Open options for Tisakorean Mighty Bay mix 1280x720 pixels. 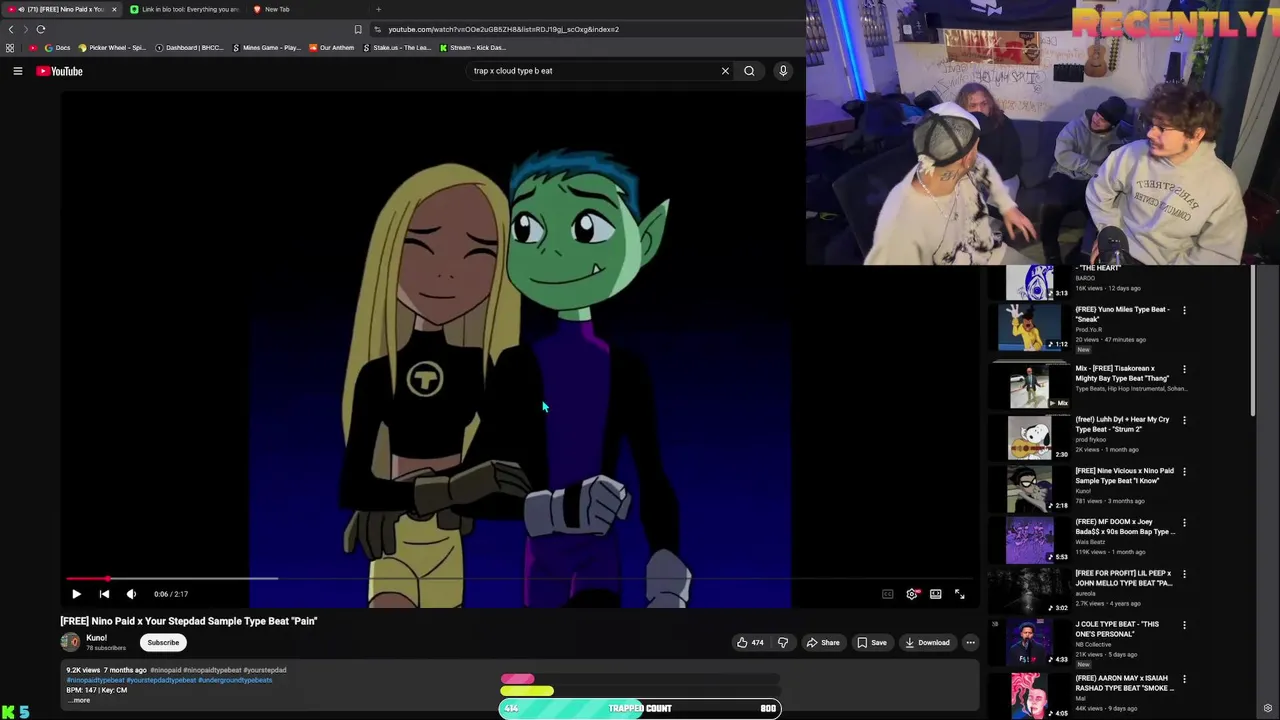tap(1184, 369)
